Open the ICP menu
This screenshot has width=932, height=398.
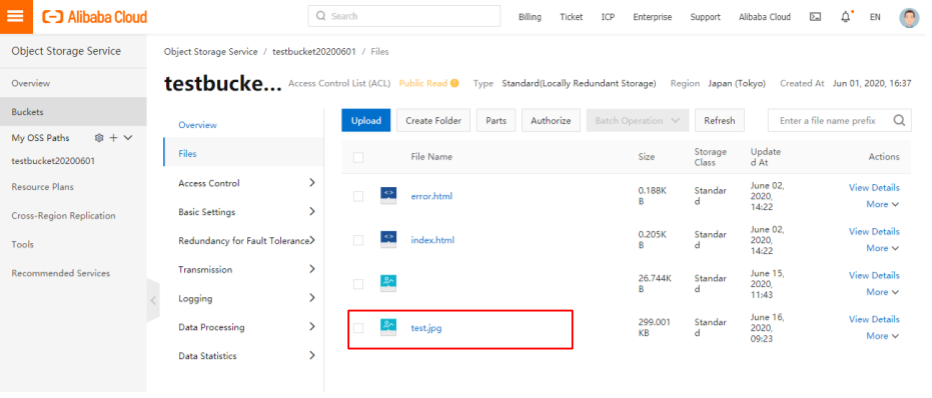(607, 17)
